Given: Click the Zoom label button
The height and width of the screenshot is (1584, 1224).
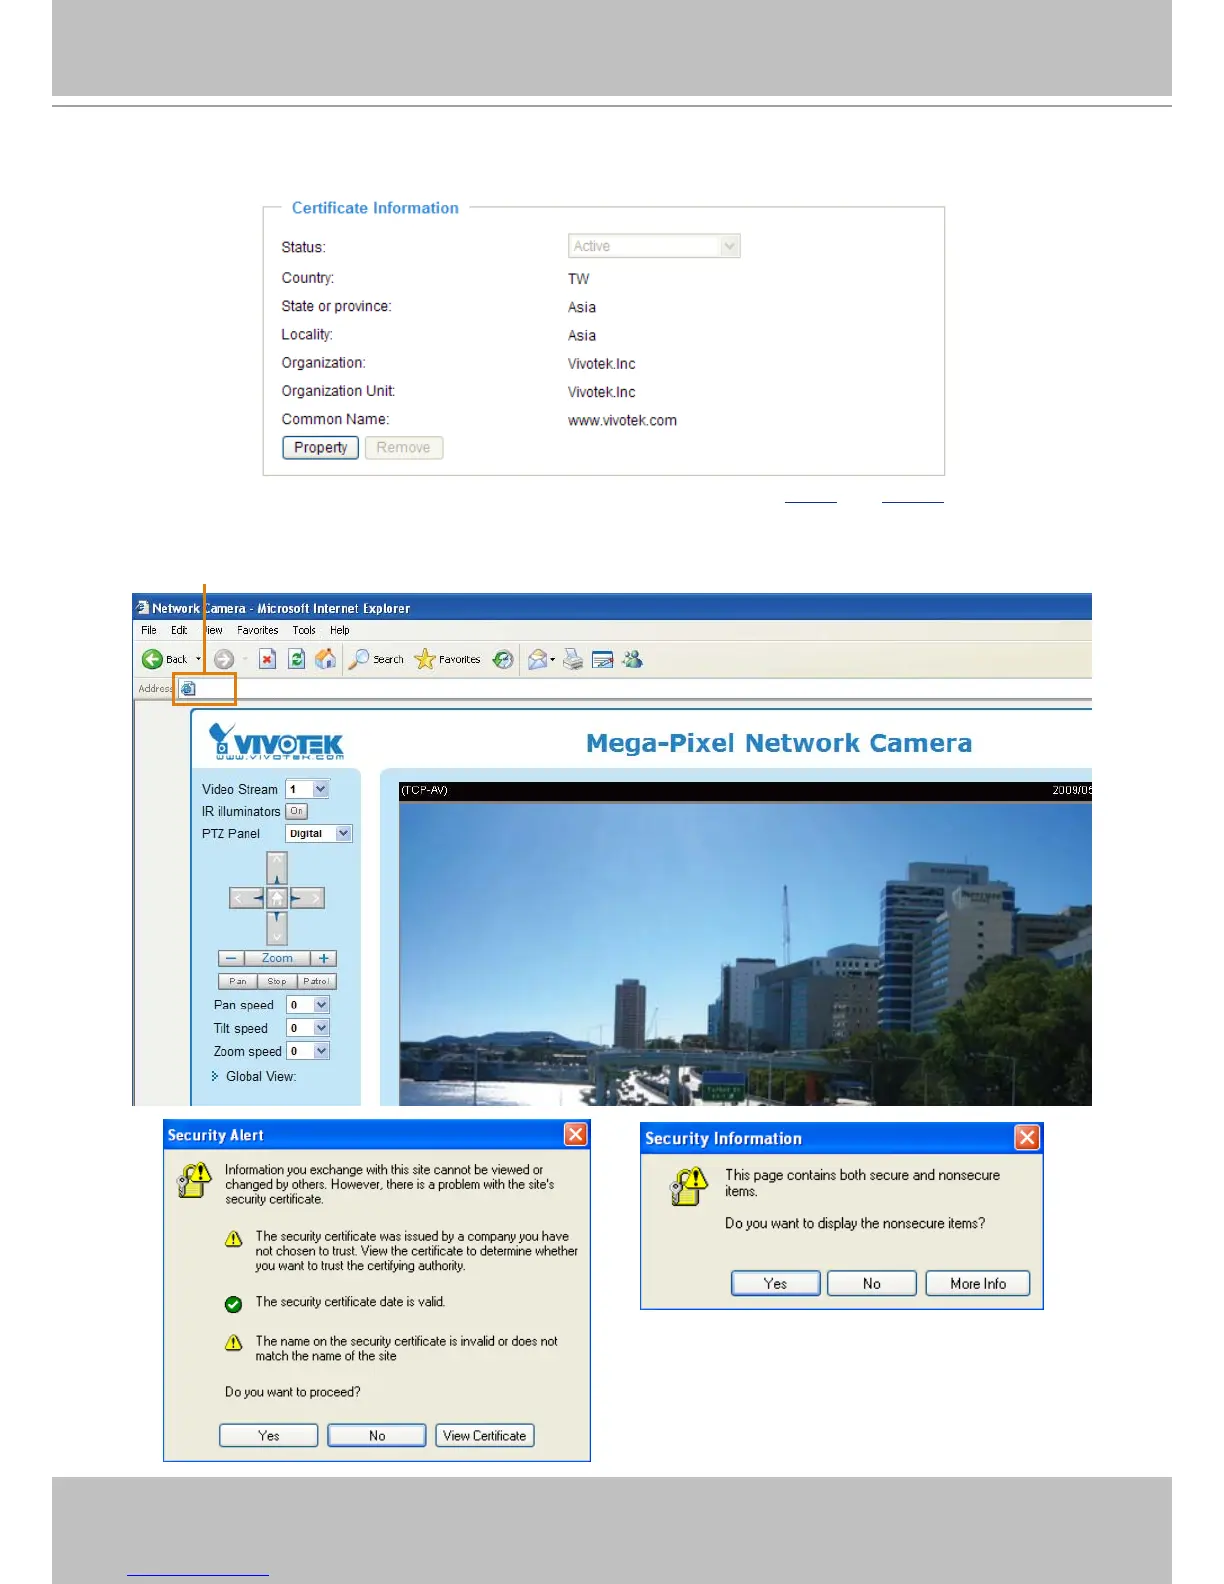Looking at the screenshot, I should (277, 958).
